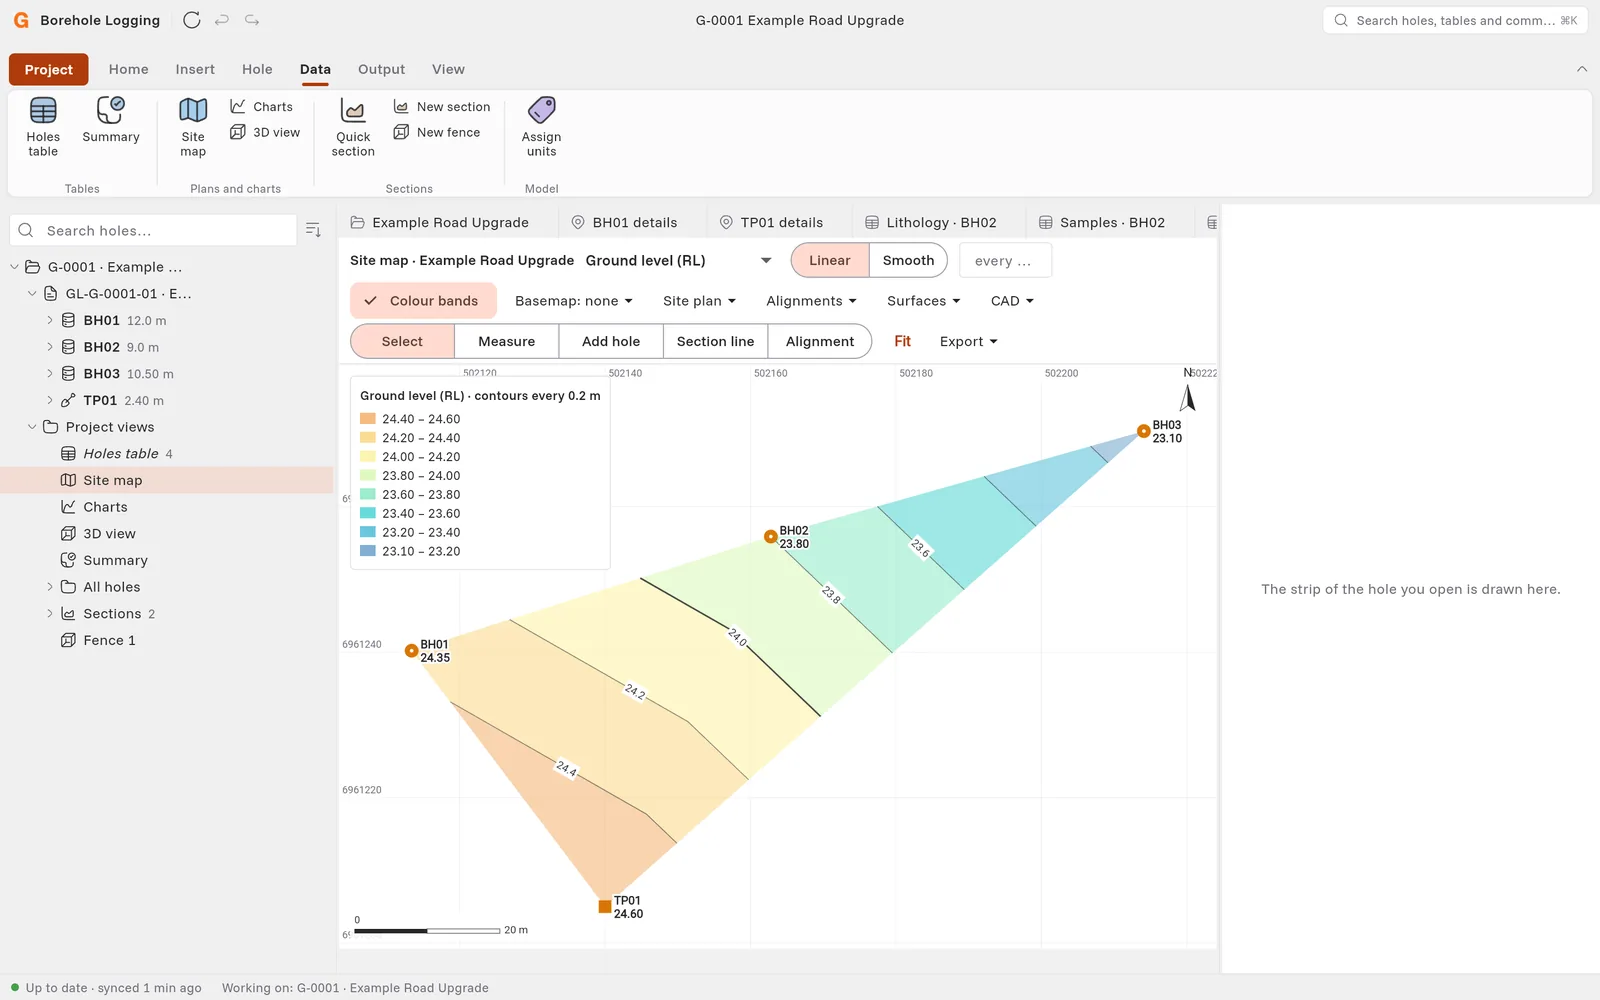1600x1000 pixels.
Task: Open the Site plan dropdown
Action: click(x=699, y=301)
